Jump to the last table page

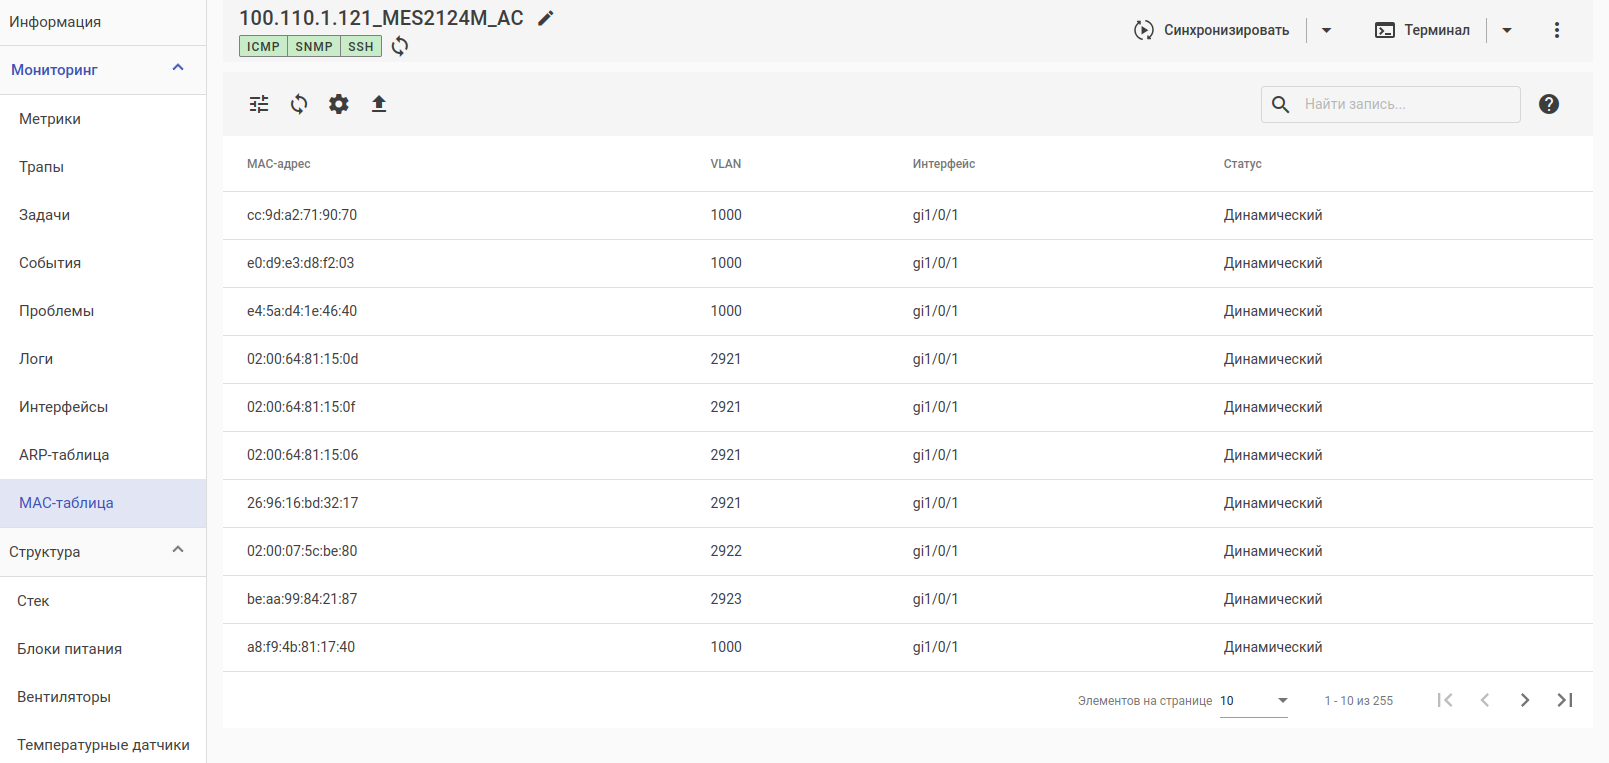pyautogui.click(x=1565, y=700)
